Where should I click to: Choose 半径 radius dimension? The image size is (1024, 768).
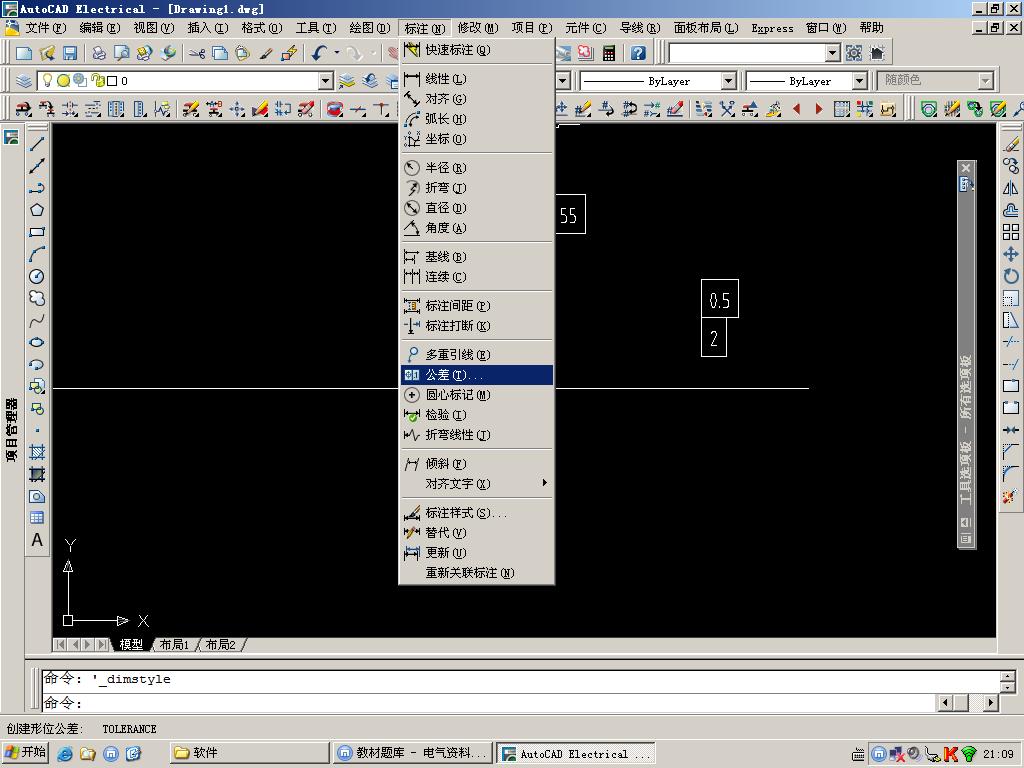pyautogui.click(x=476, y=168)
